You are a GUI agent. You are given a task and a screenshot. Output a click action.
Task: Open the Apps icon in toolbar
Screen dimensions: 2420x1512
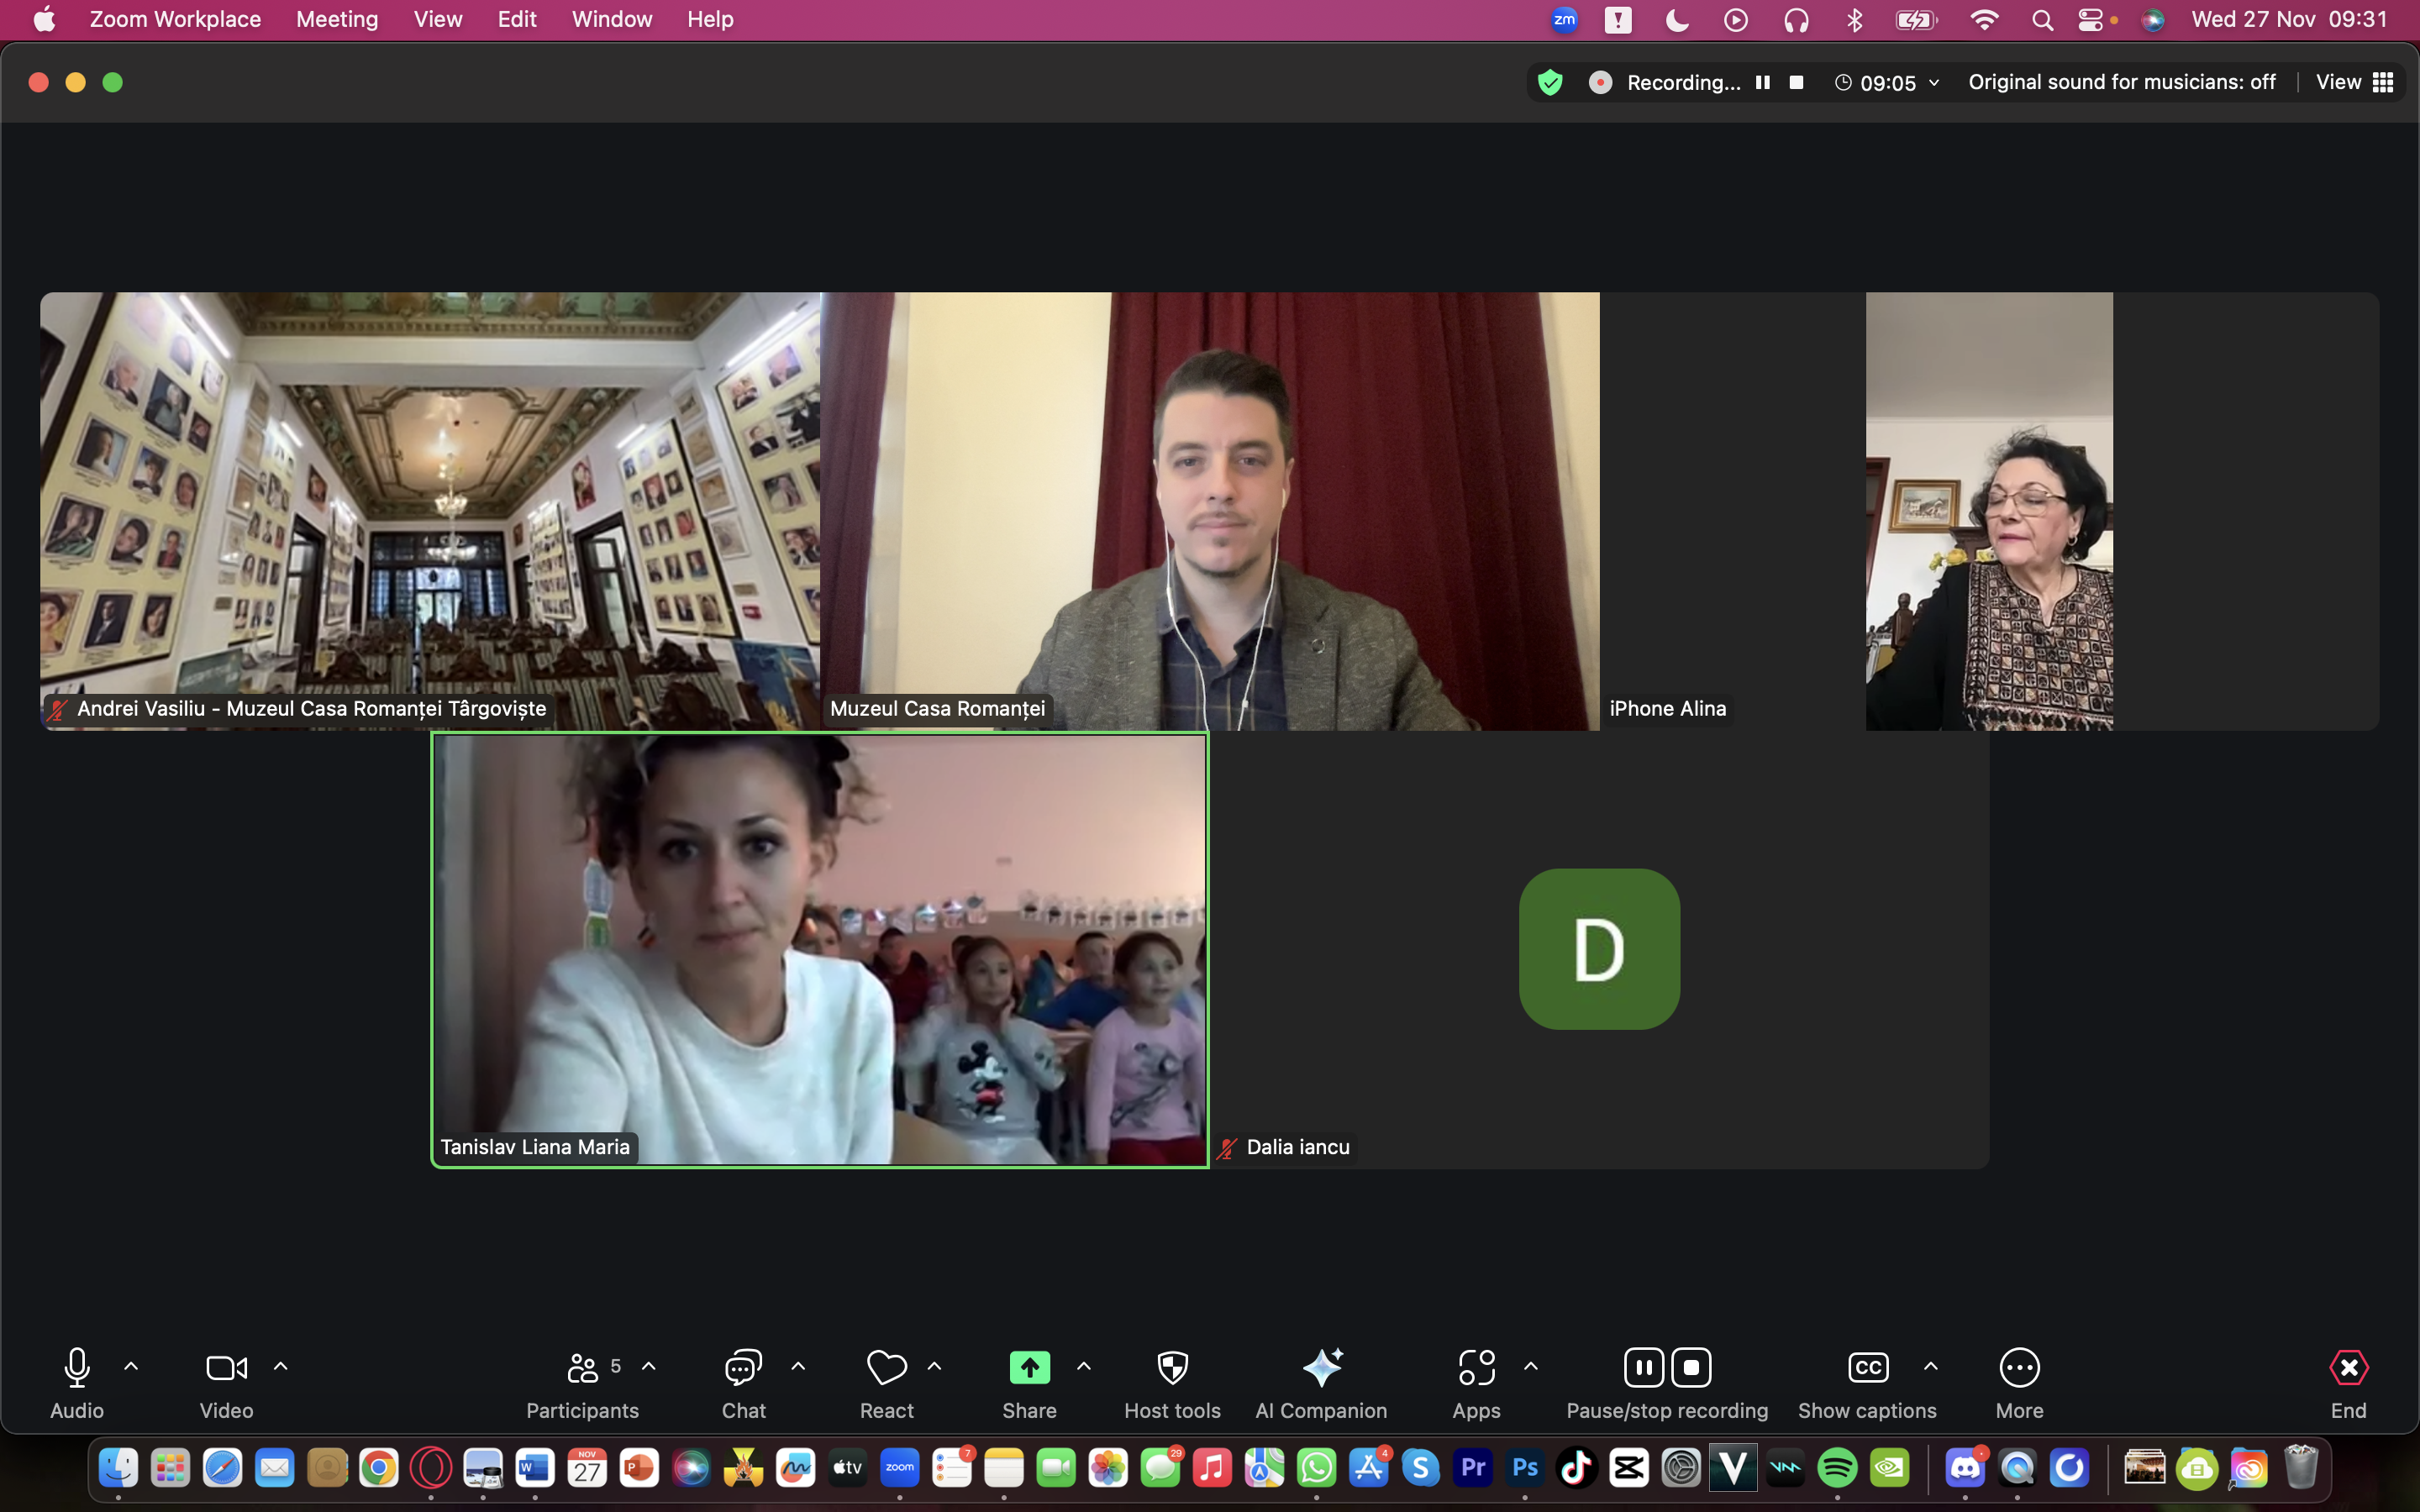[x=1476, y=1367]
